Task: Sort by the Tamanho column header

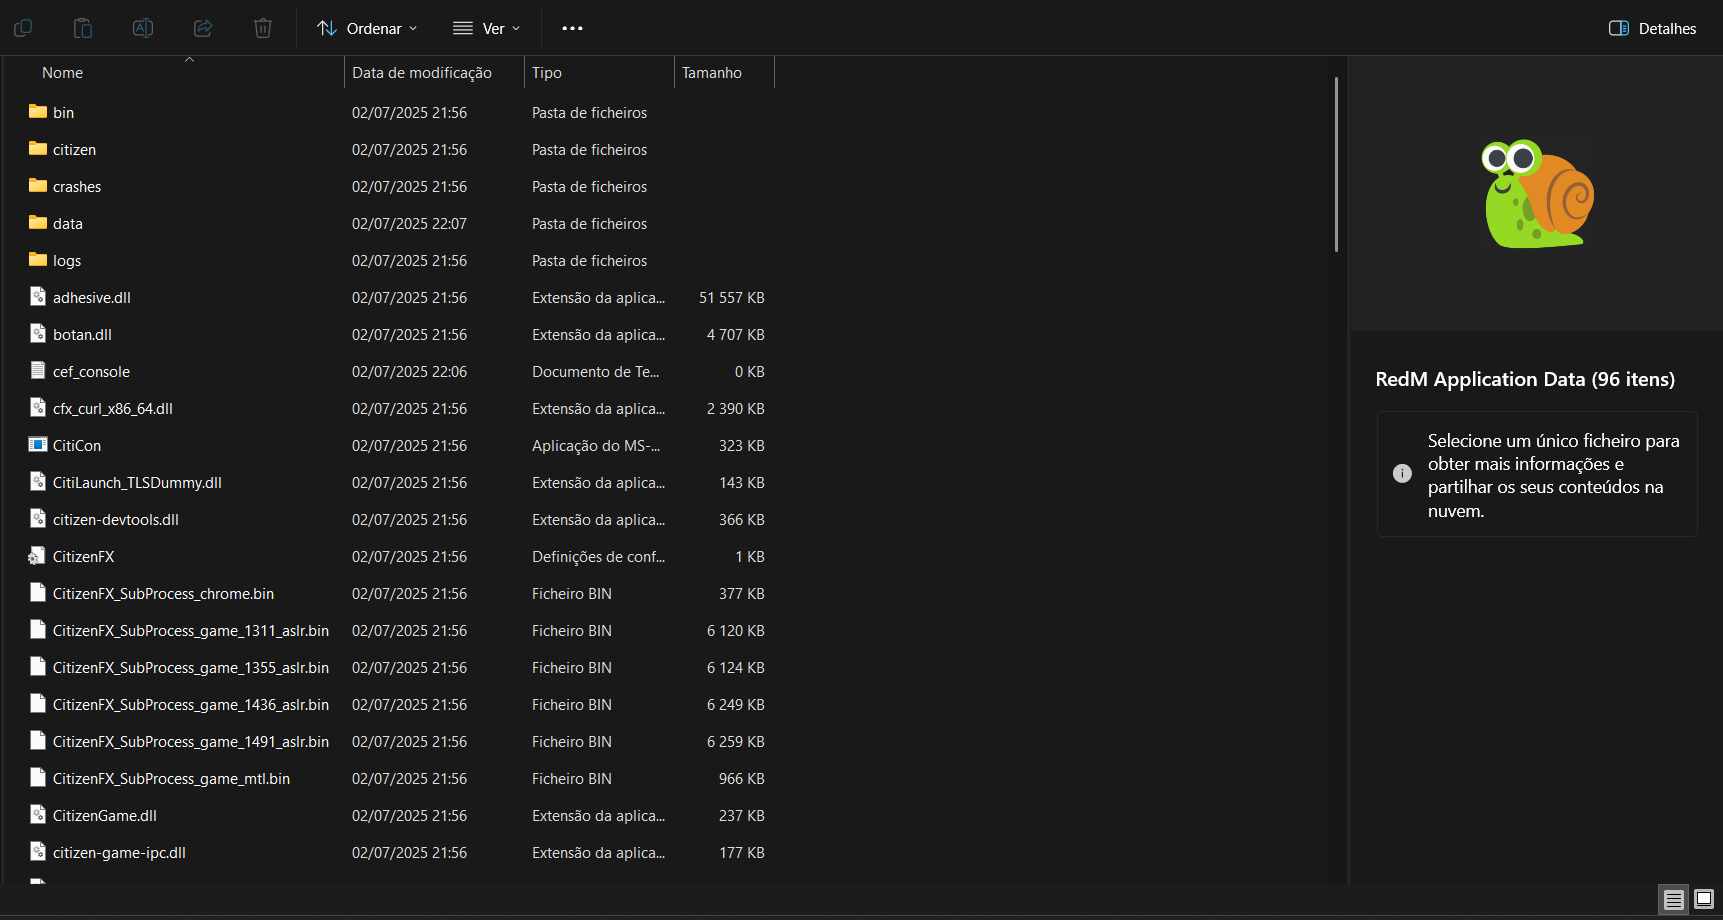Action: tap(712, 73)
